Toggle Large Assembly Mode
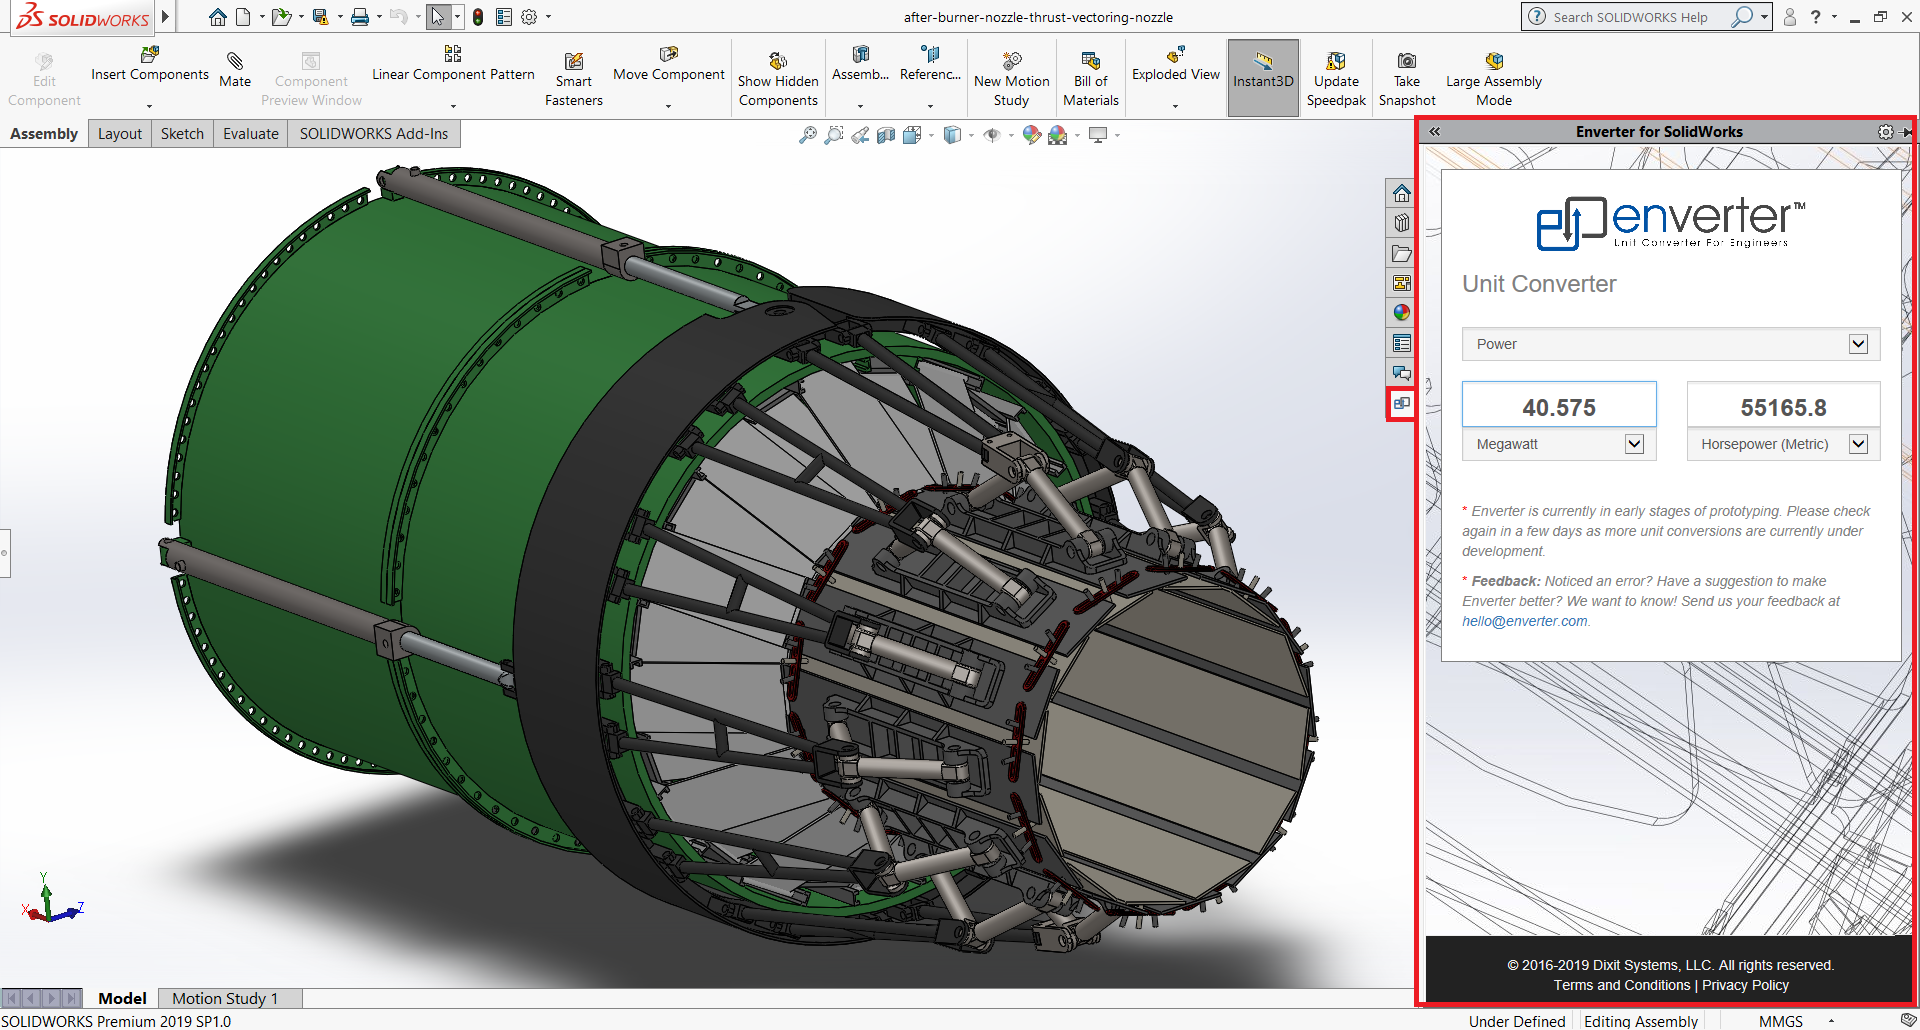Screen dimensions: 1920x1030 (x=1494, y=77)
